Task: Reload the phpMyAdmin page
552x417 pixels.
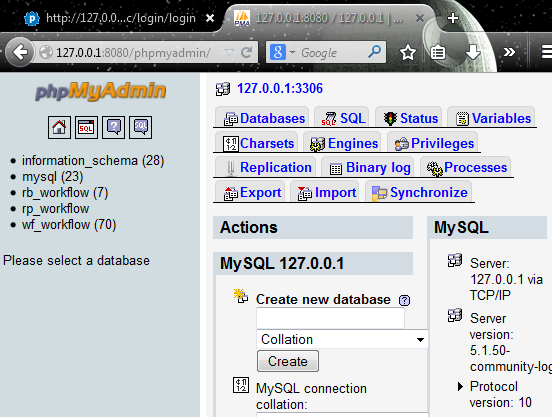Action: click(x=246, y=52)
